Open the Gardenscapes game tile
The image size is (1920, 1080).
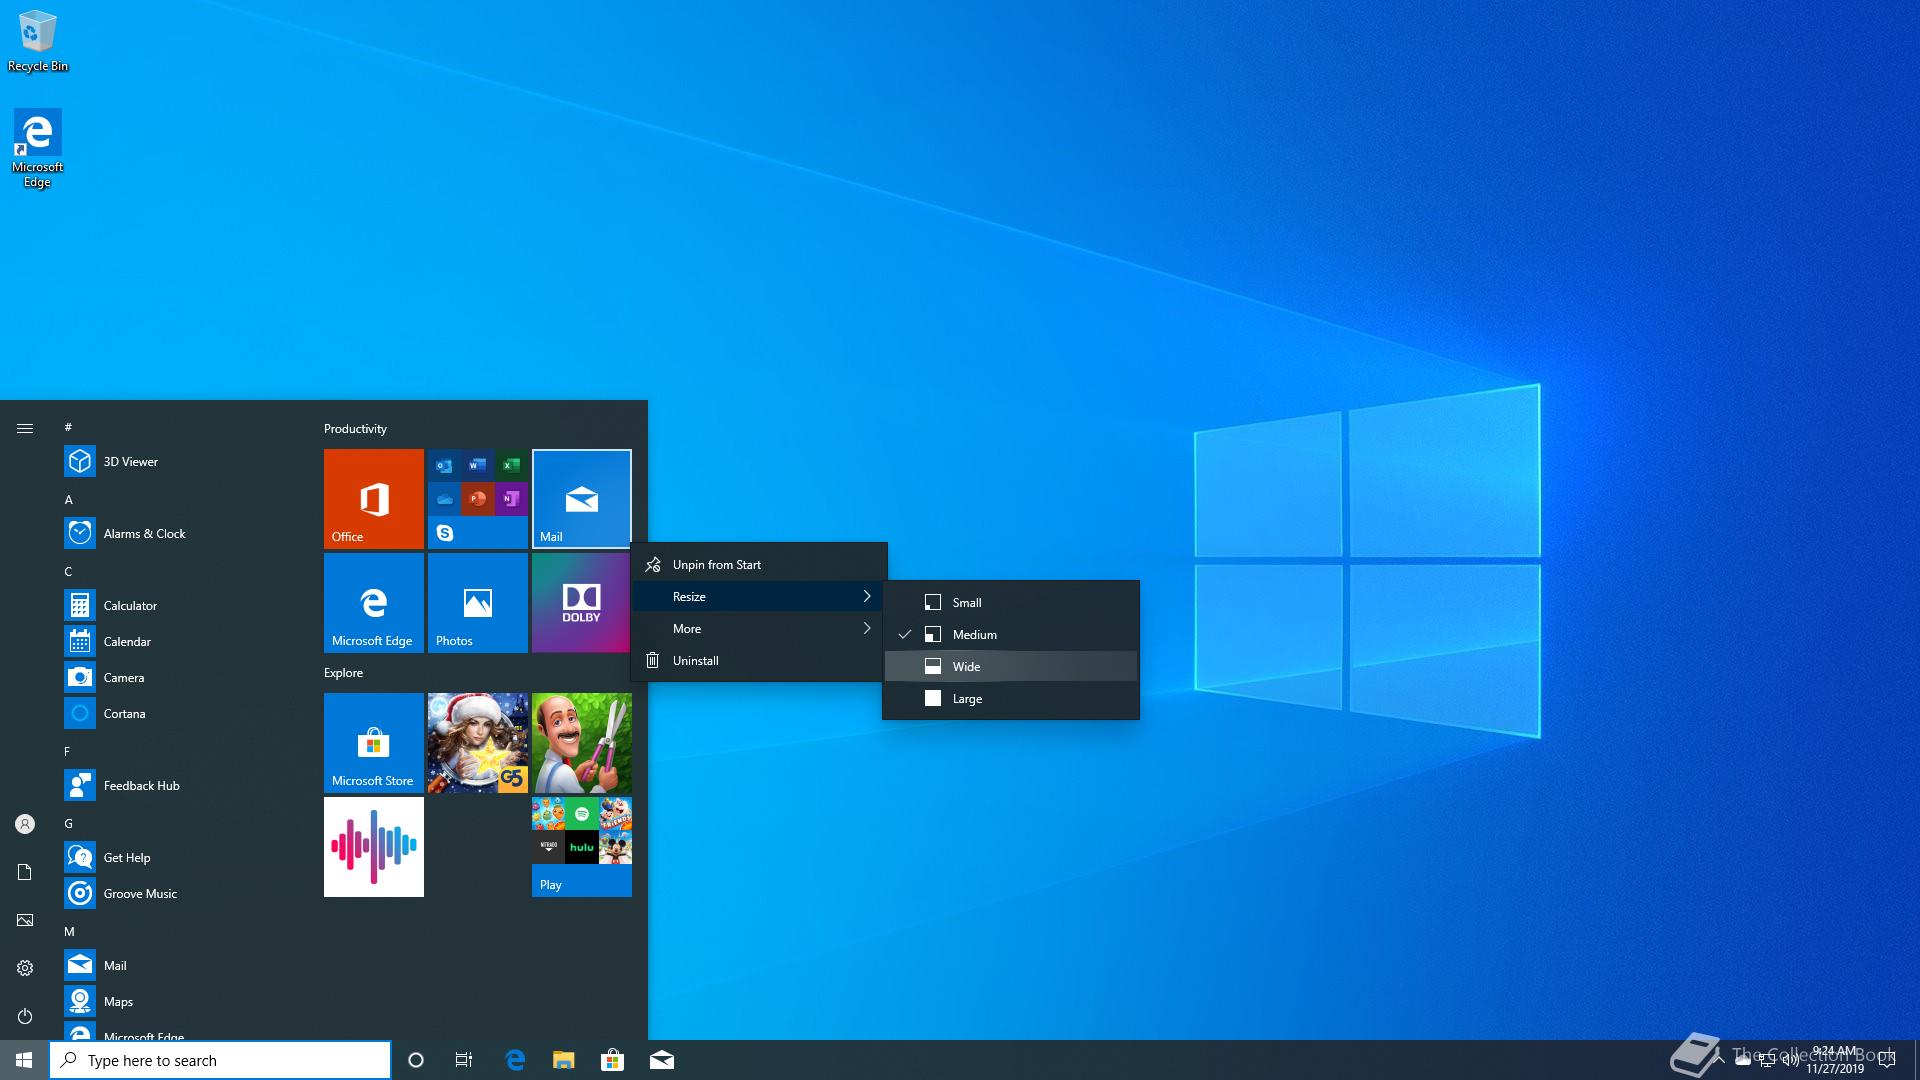click(582, 743)
